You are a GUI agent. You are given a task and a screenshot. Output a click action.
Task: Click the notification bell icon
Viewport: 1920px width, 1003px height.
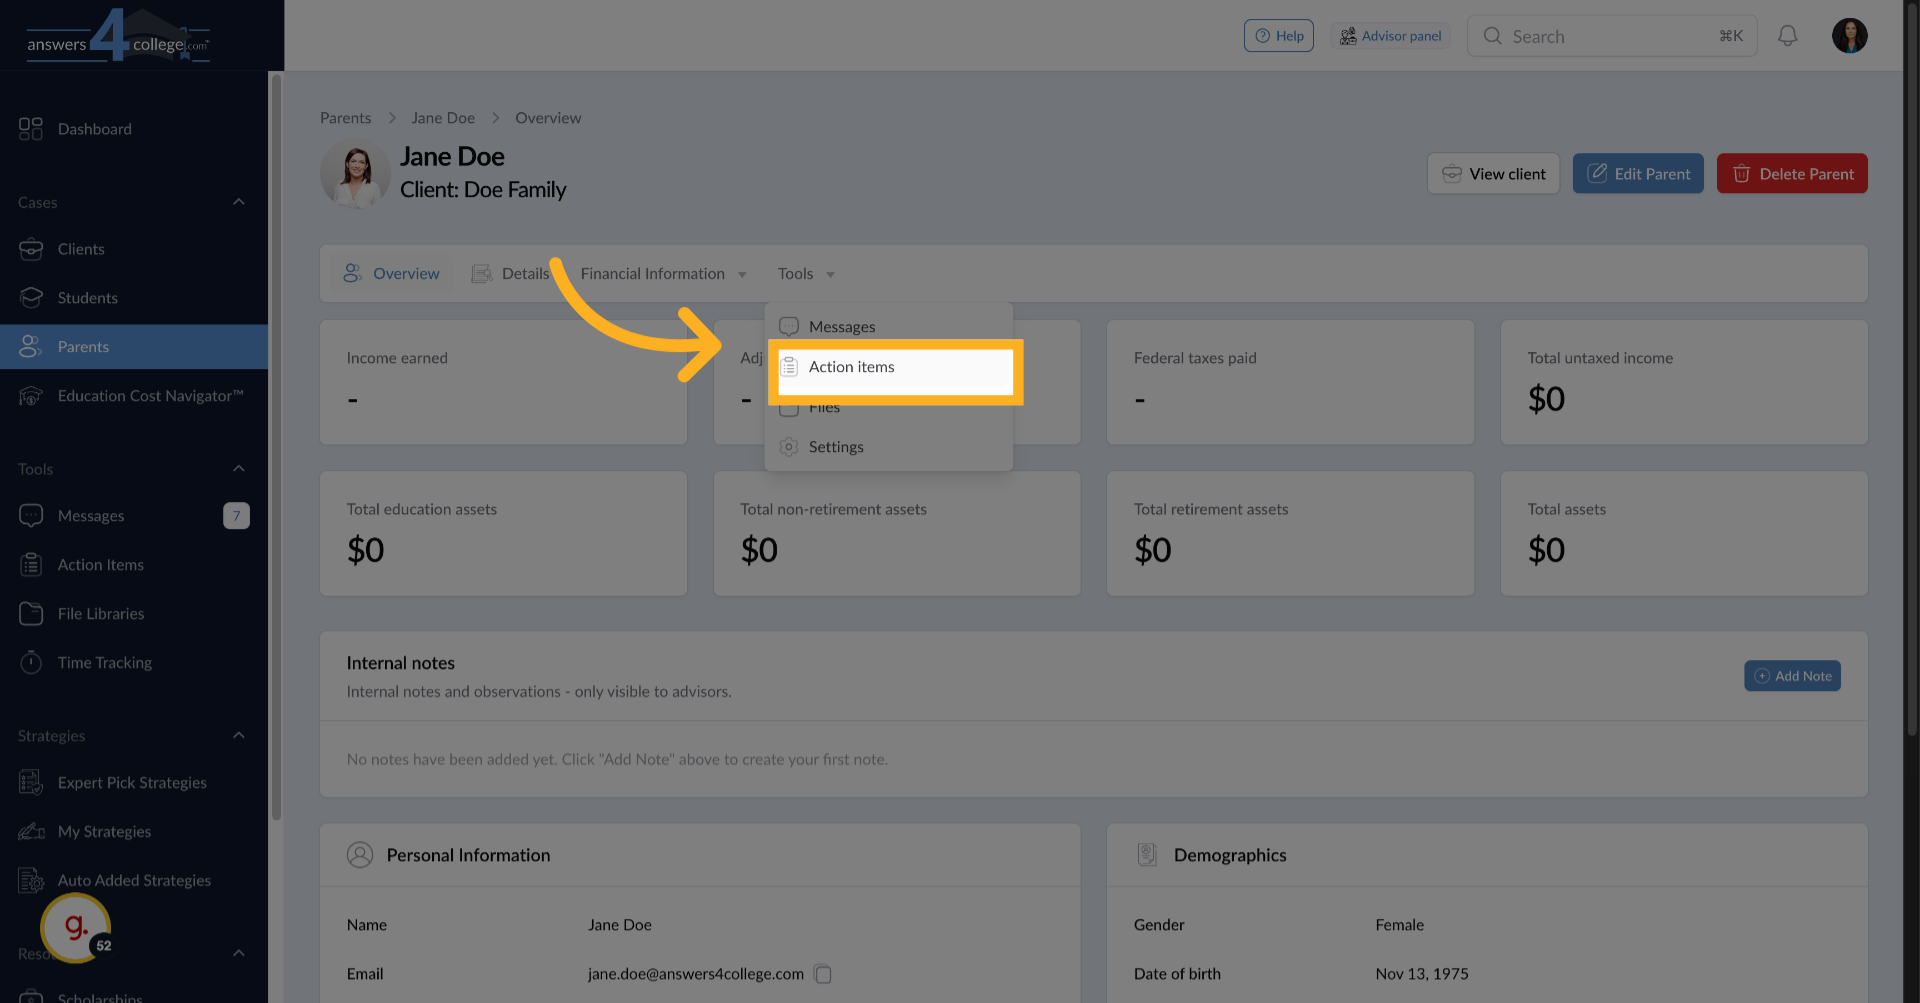pos(1788,35)
